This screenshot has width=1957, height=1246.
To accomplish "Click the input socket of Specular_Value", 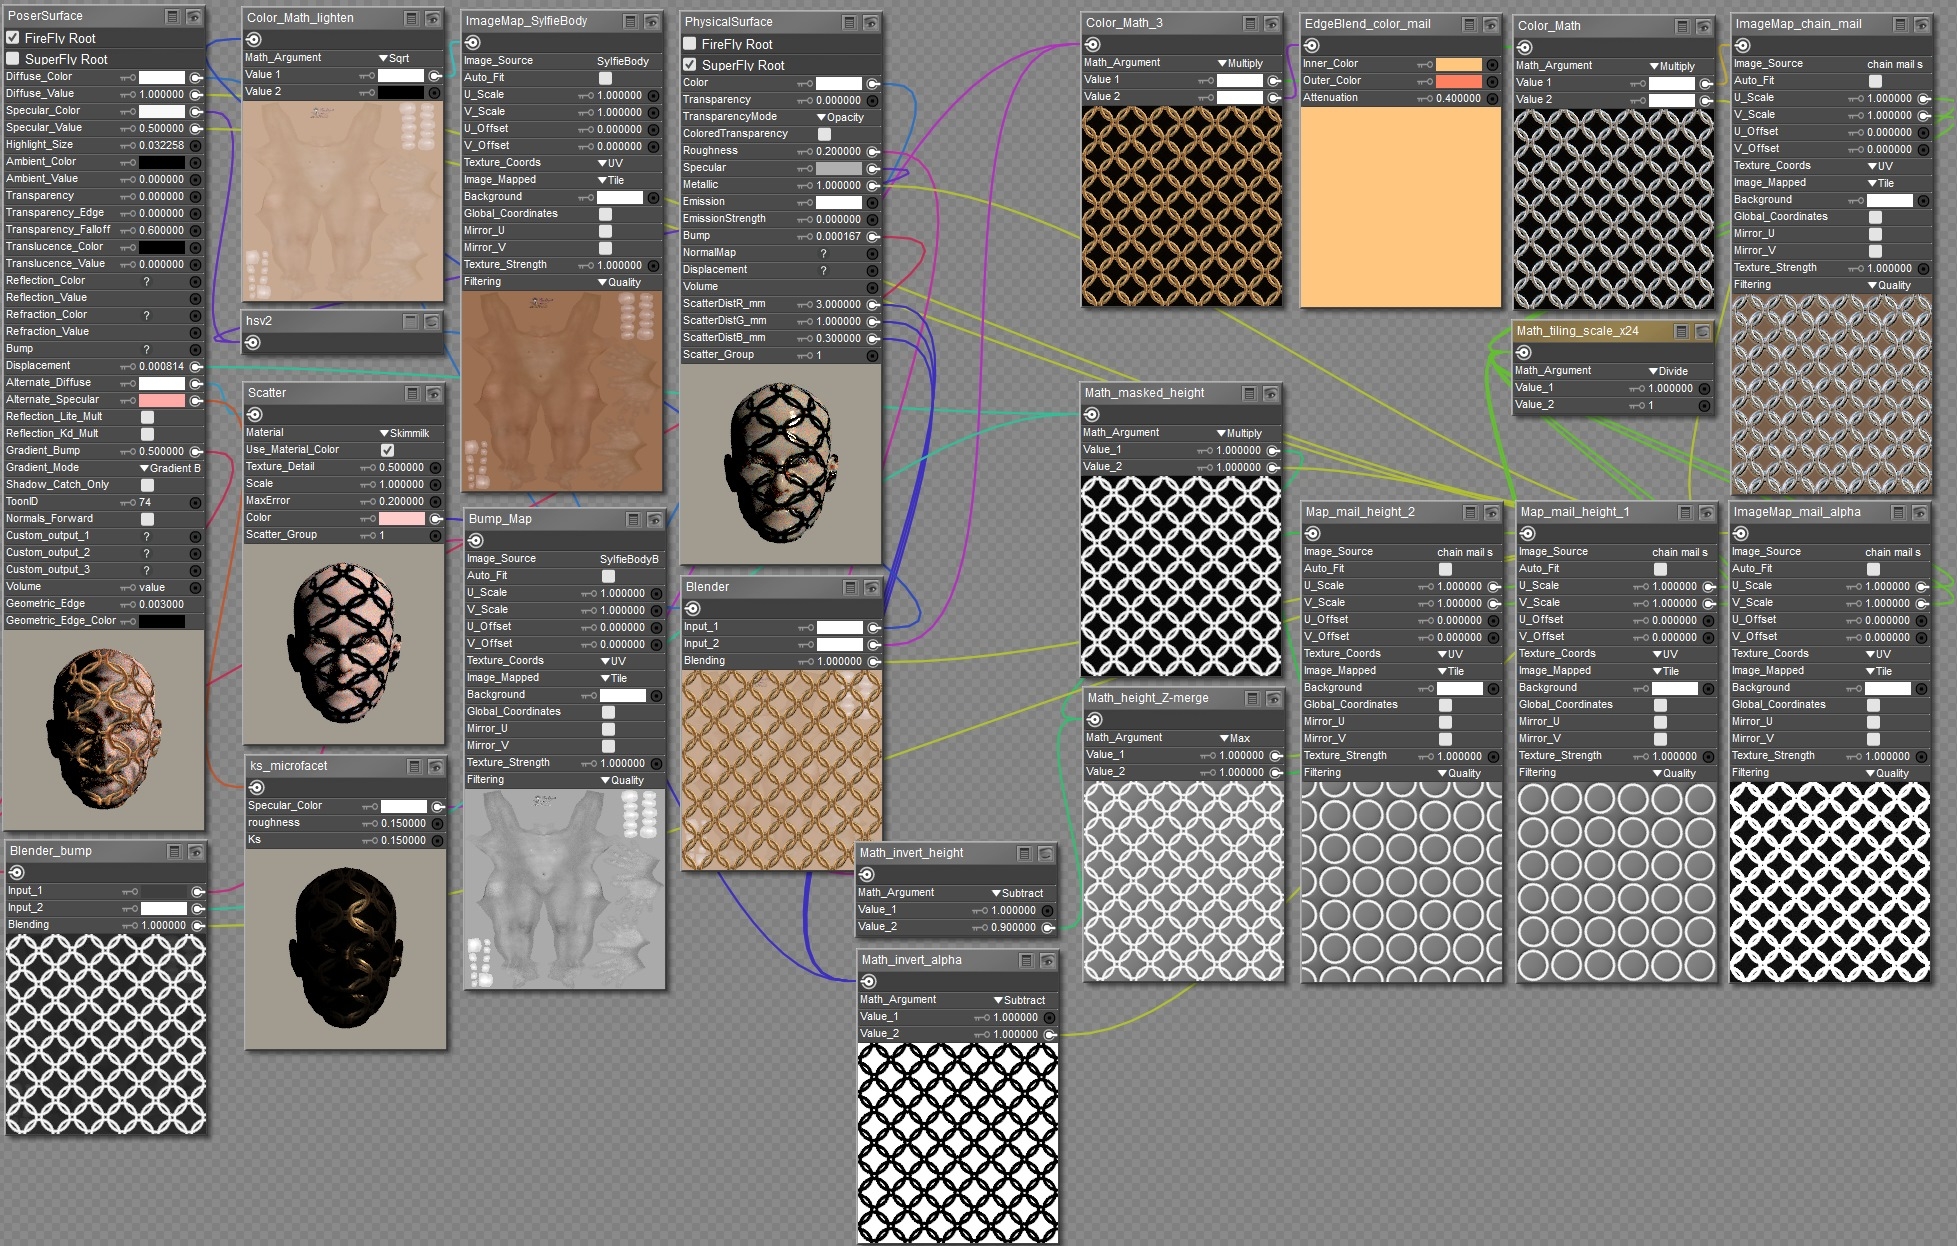I will (196, 128).
